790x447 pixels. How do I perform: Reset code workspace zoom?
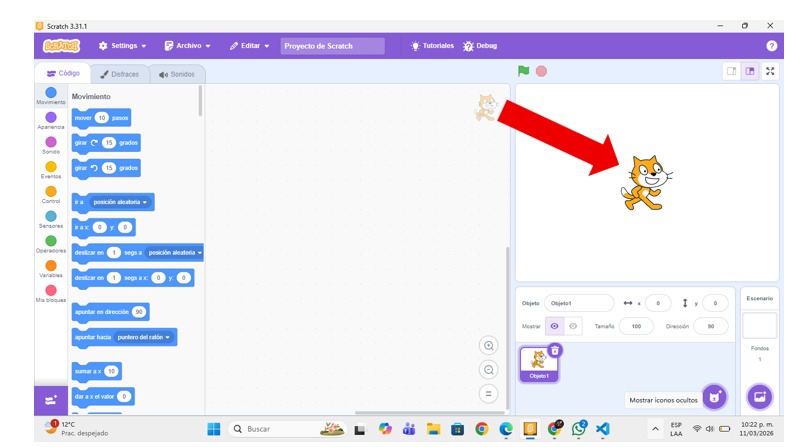tap(488, 394)
